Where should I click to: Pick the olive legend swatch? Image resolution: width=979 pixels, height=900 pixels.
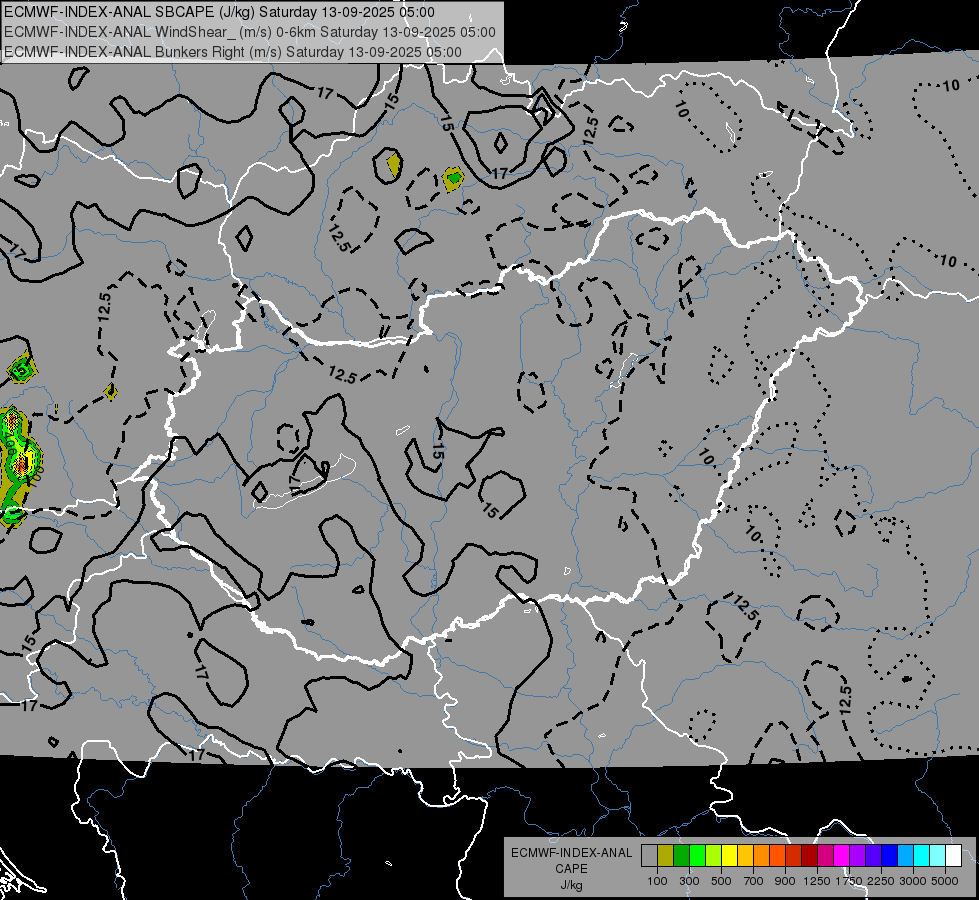click(666, 856)
